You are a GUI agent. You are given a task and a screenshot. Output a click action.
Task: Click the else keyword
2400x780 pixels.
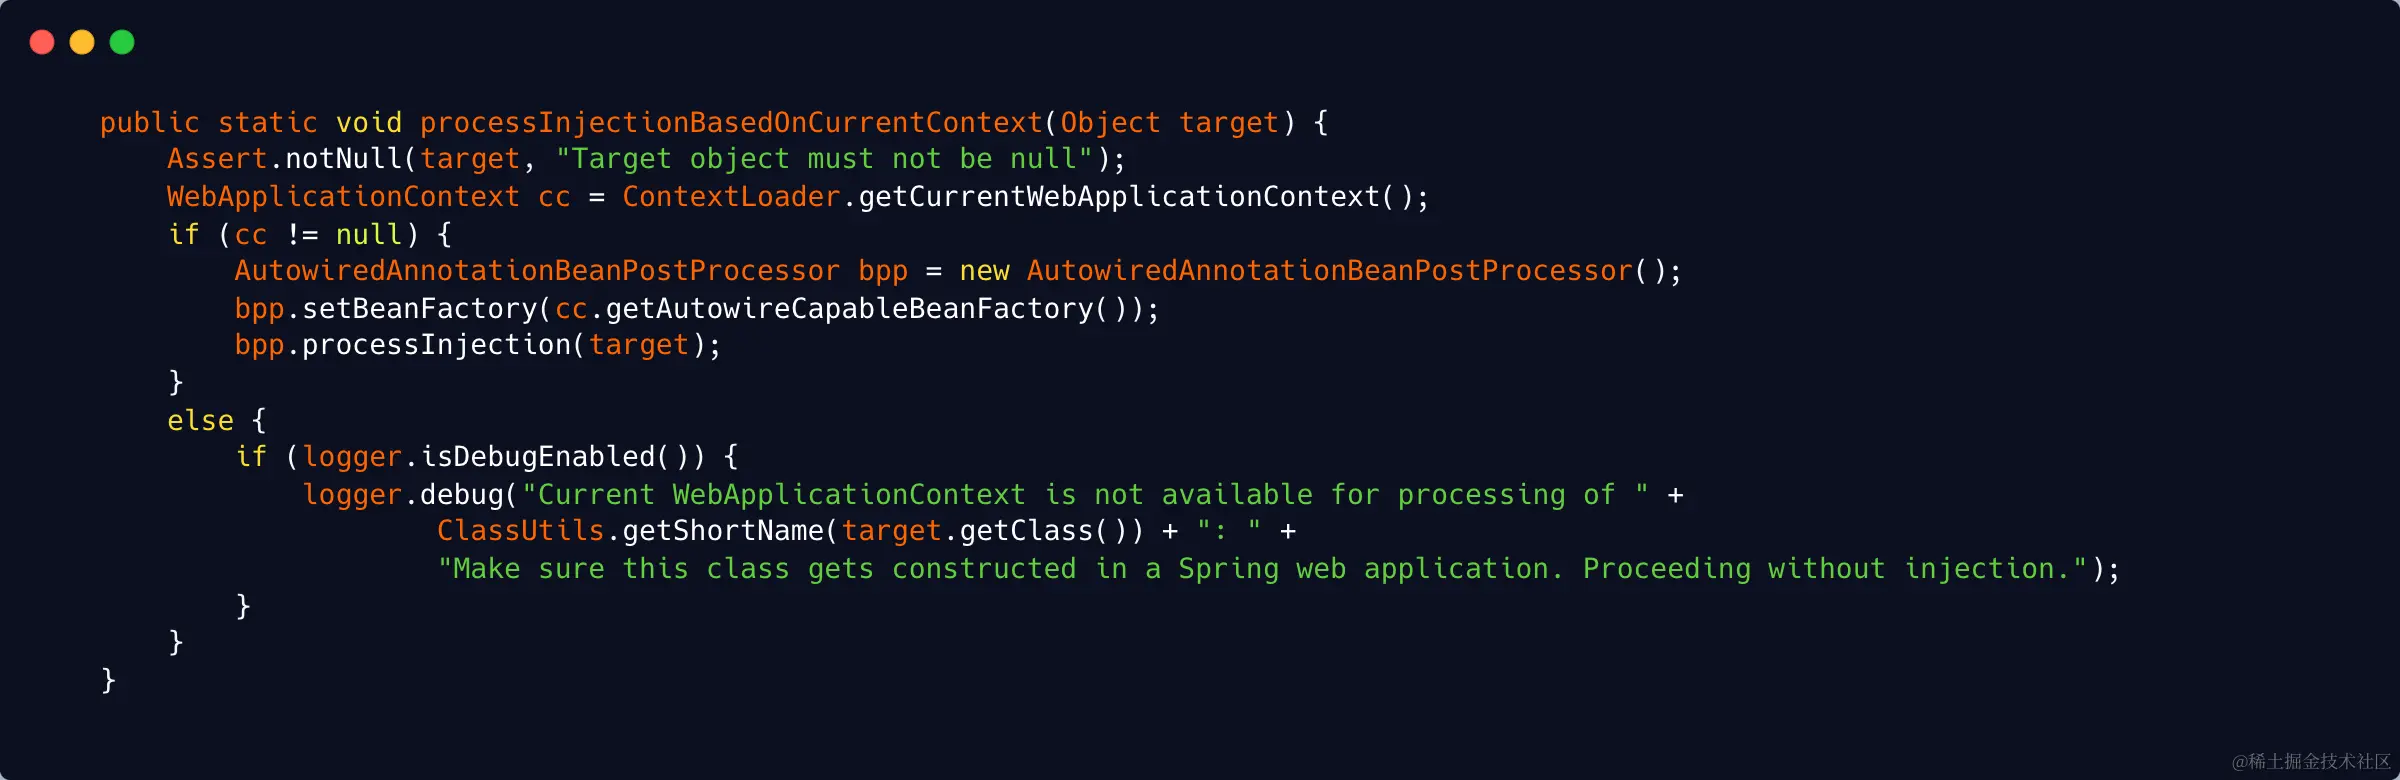click(200, 420)
